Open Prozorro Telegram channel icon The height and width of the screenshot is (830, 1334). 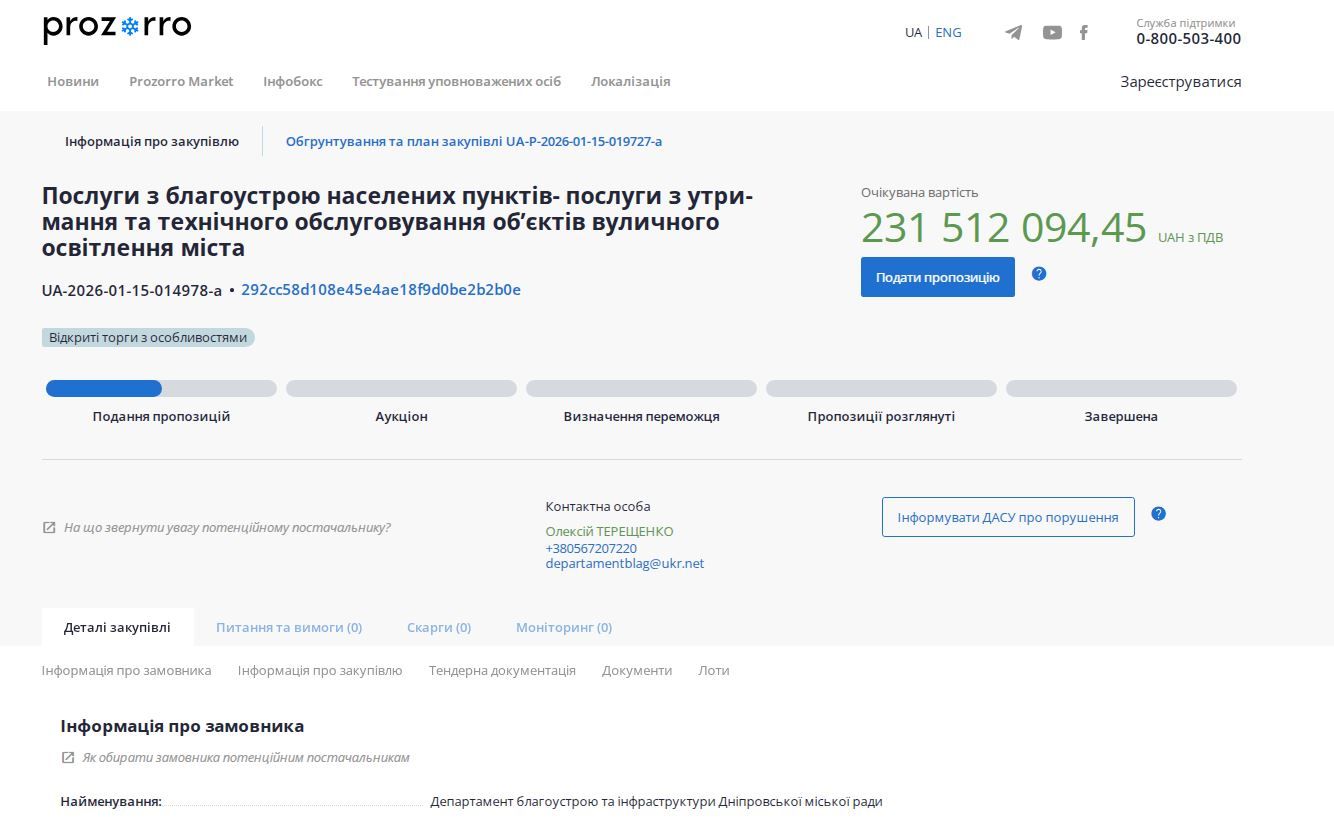coord(1013,32)
